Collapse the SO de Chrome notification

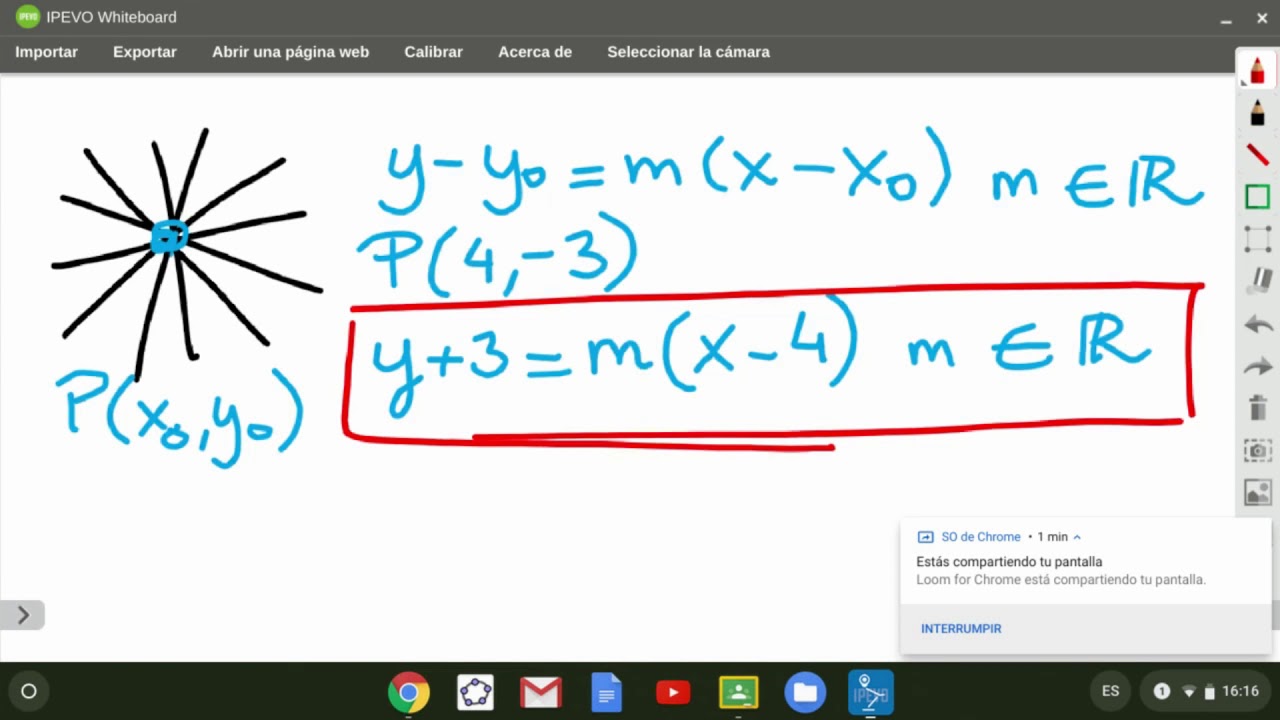coord(1077,537)
